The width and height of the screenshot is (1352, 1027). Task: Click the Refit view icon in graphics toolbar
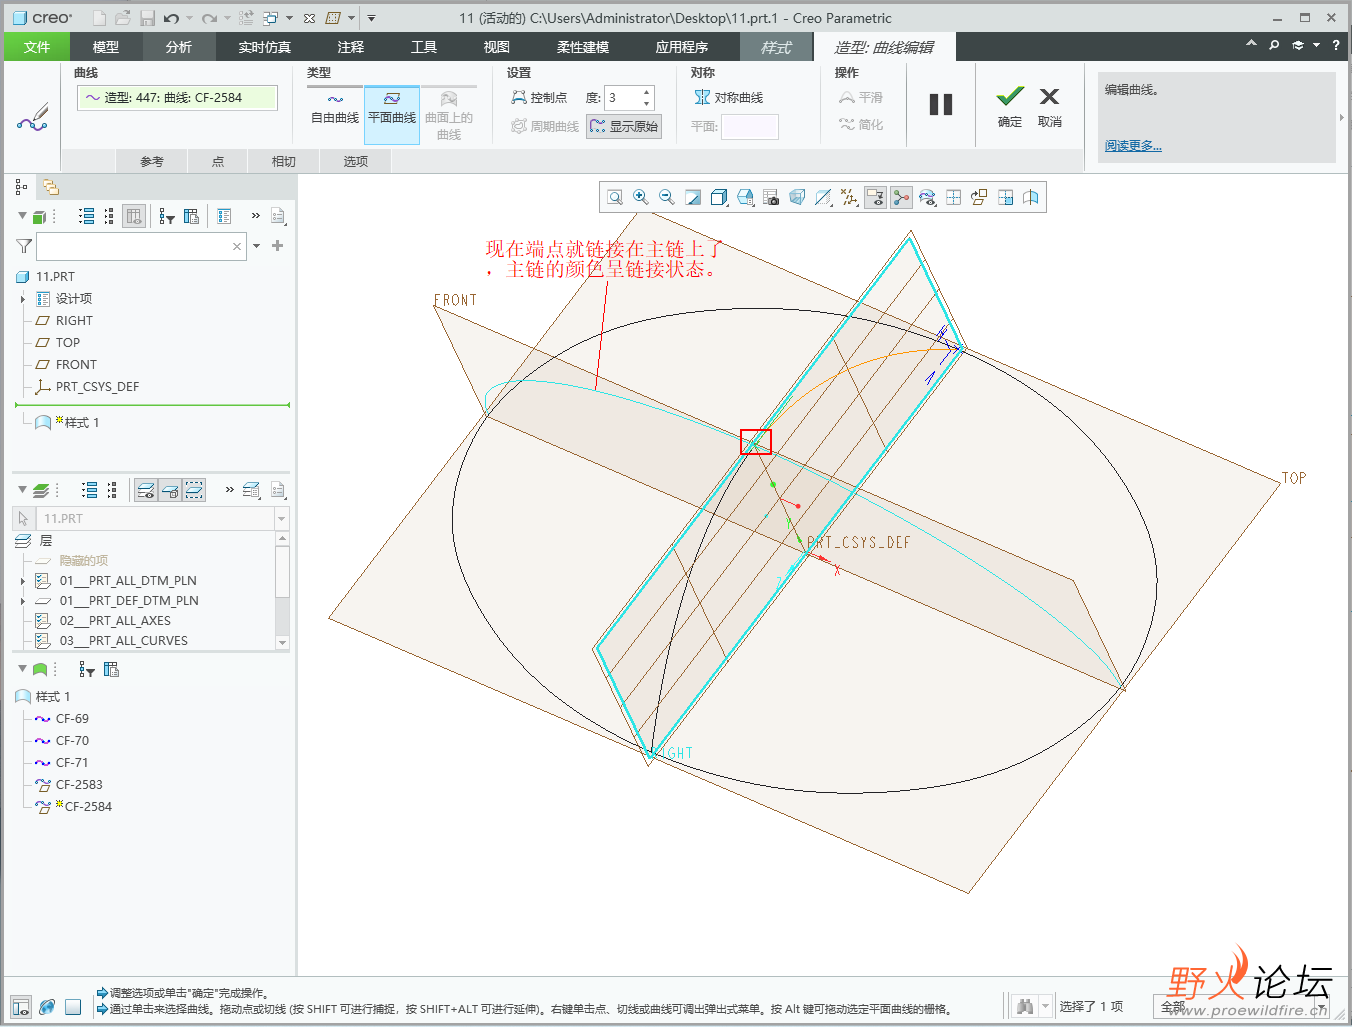(615, 198)
